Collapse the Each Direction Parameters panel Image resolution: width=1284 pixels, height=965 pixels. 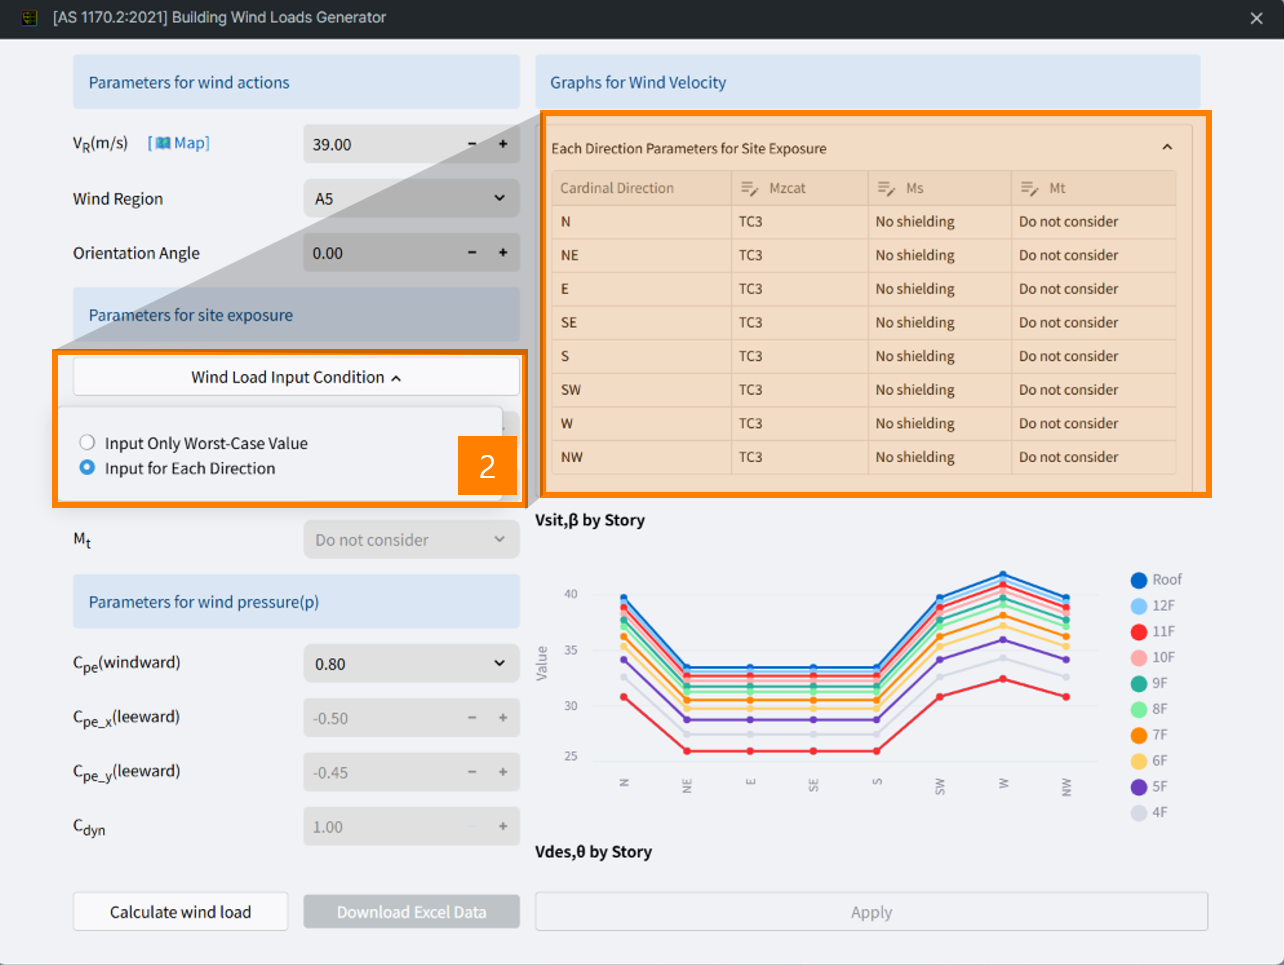point(1167,146)
